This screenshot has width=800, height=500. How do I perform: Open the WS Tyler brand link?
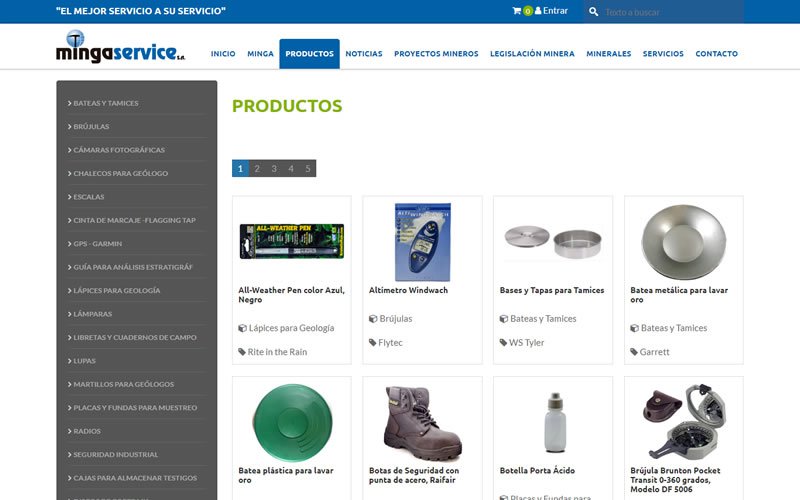pyautogui.click(x=526, y=343)
